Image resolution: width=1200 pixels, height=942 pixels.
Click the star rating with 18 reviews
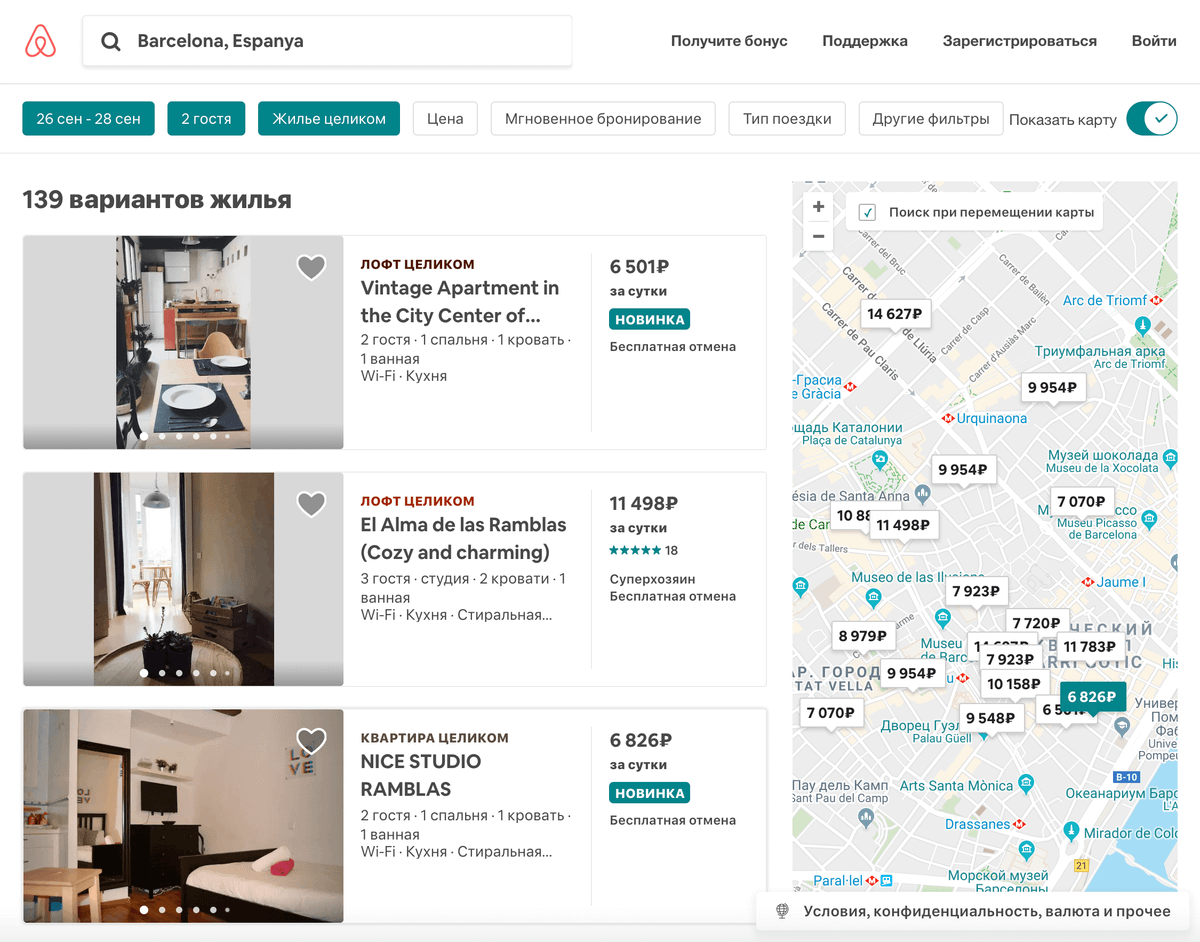(x=644, y=550)
